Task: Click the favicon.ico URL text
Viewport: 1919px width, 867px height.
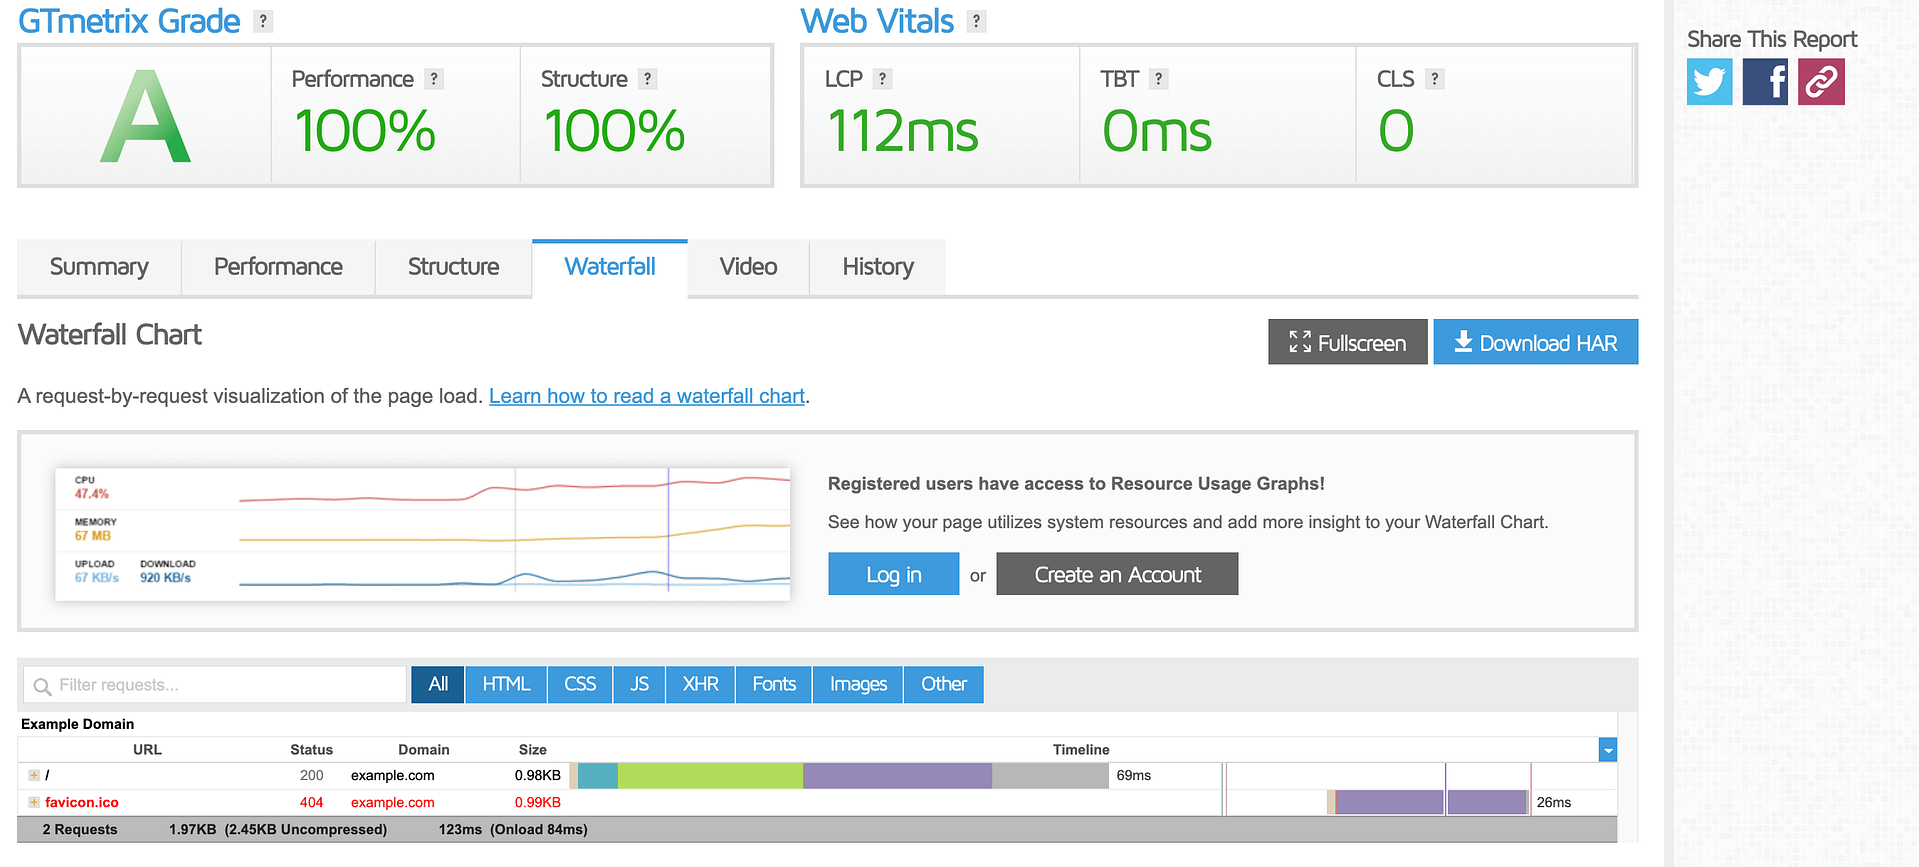Action: (x=82, y=802)
